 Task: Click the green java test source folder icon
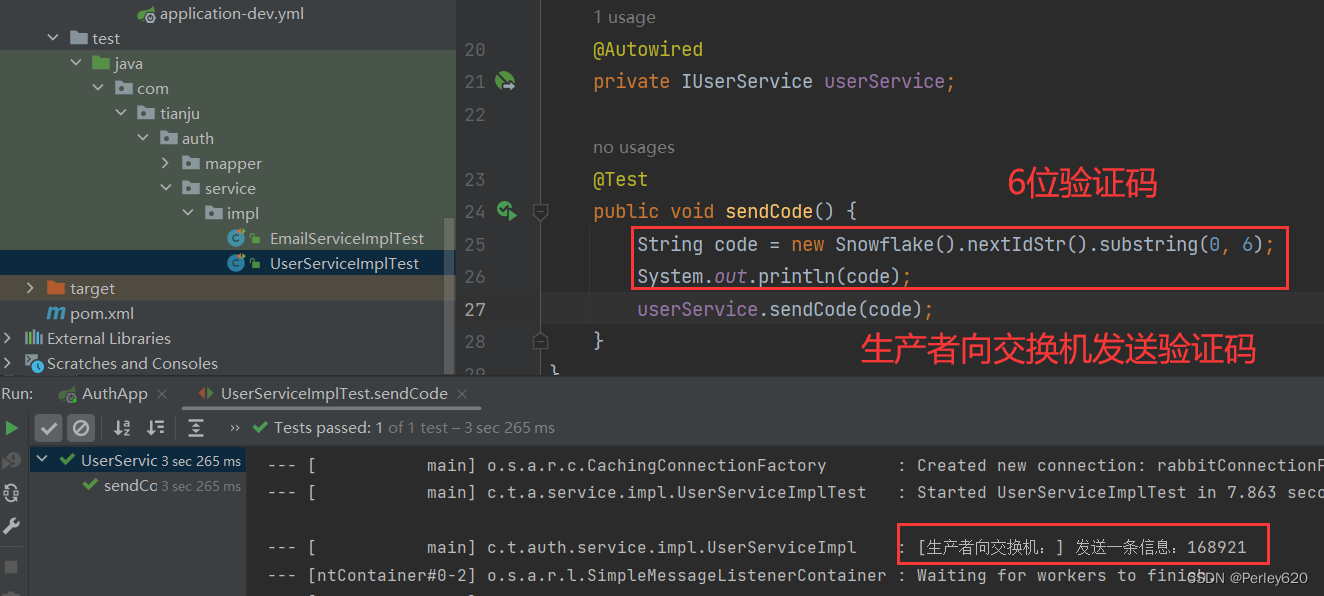pyautogui.click(x=101, y=63)
